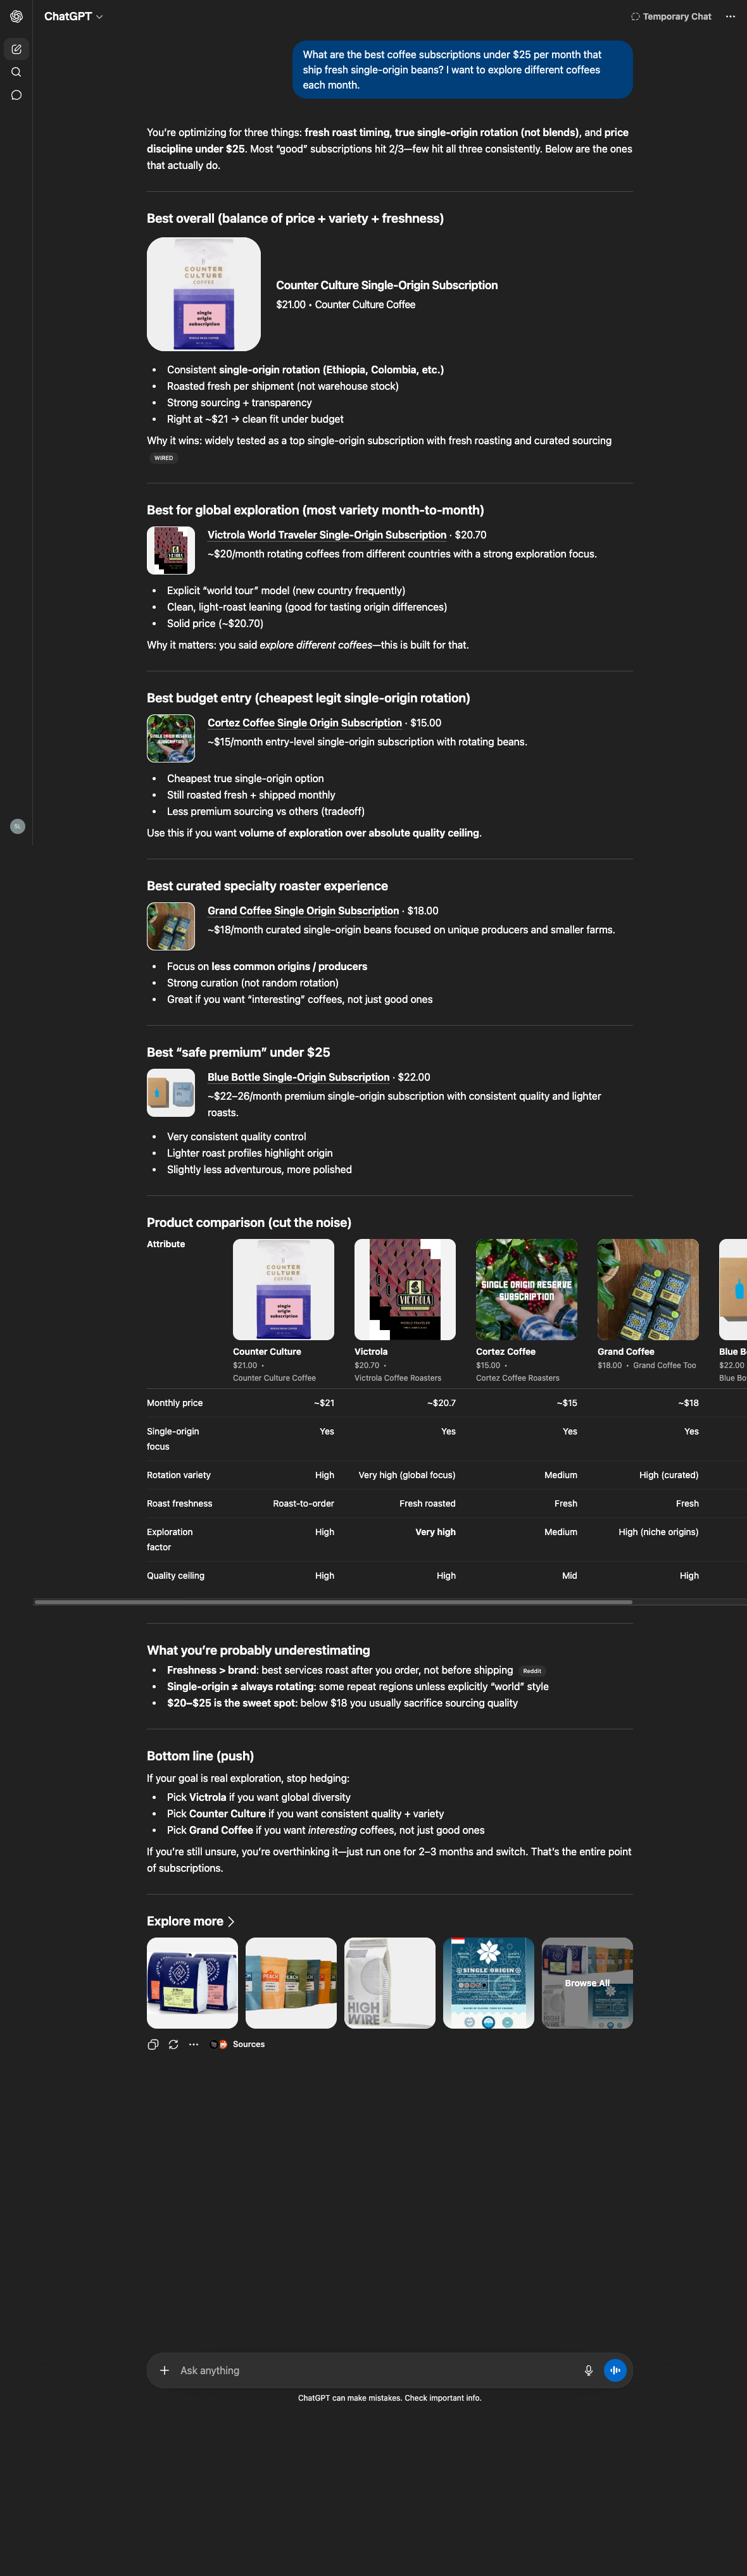Click the 'High (curated)' table cell
747x2576 pixels.
click(669, 1475)
